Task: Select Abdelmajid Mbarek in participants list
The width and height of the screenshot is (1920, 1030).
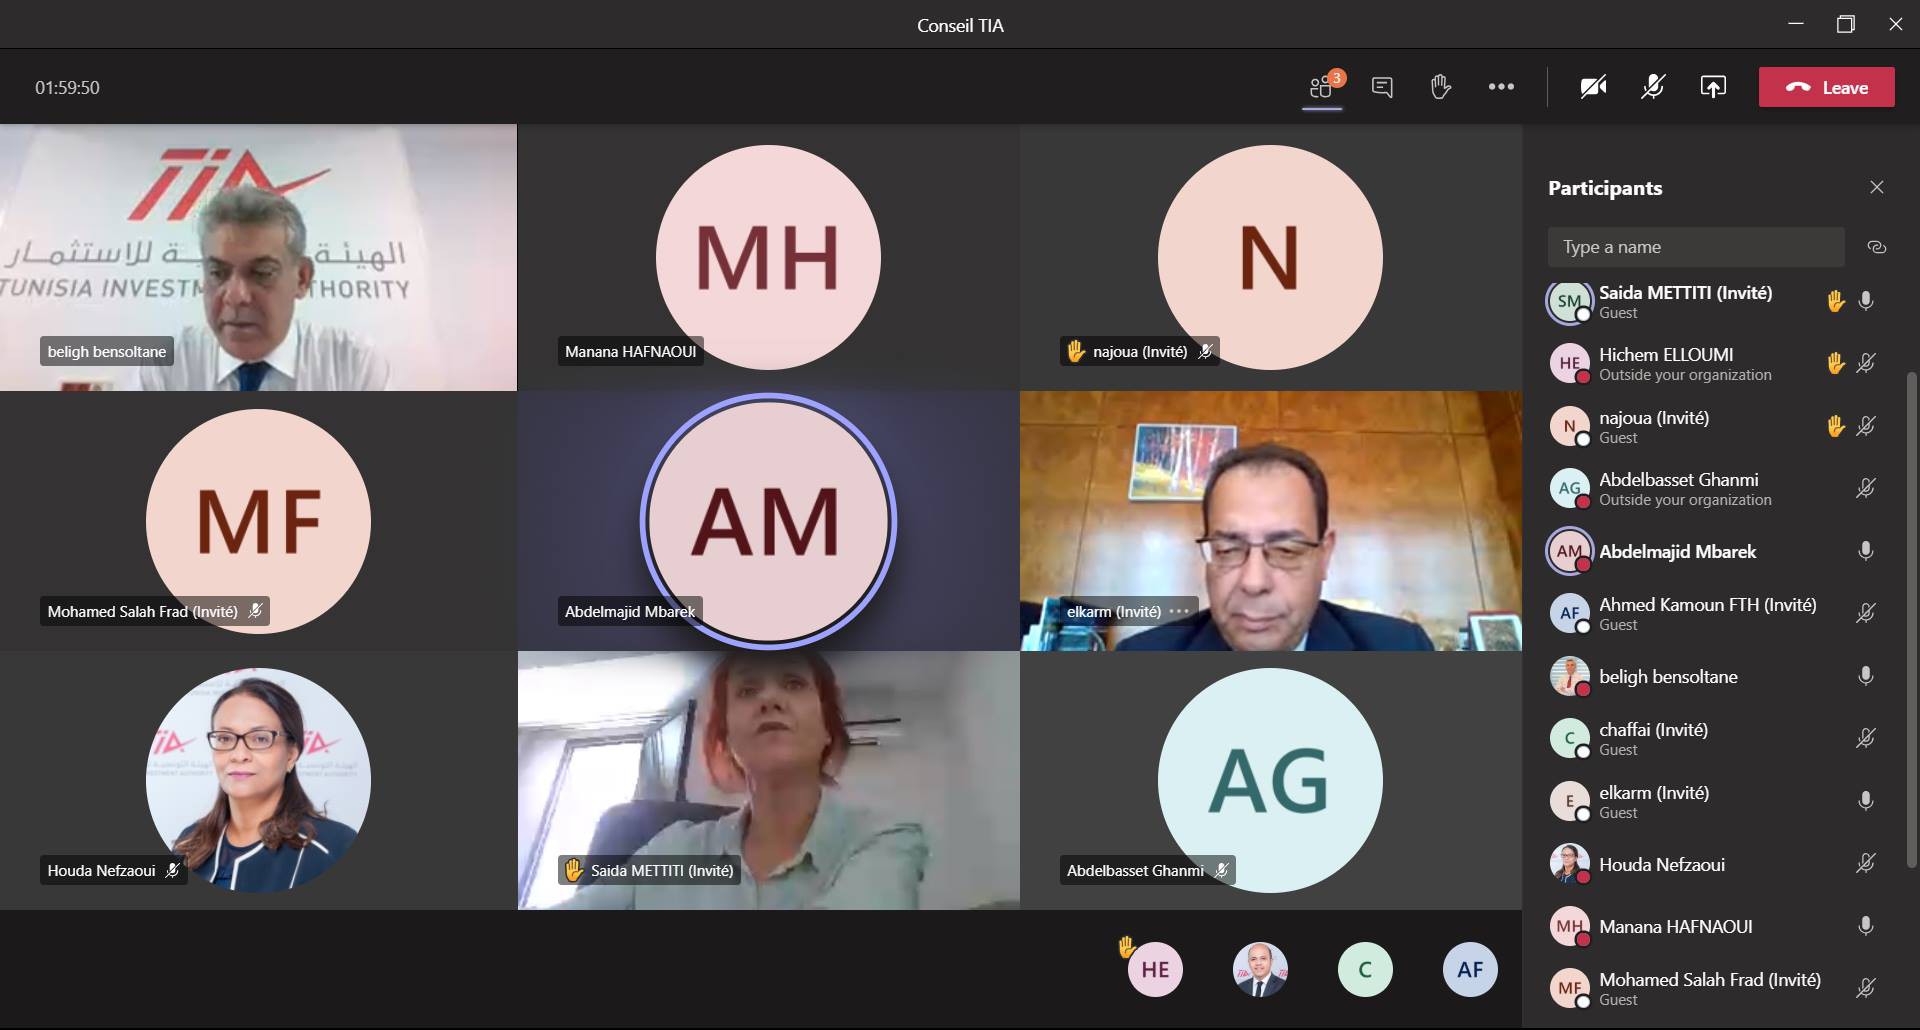Action: click(x=1677, y=552)
